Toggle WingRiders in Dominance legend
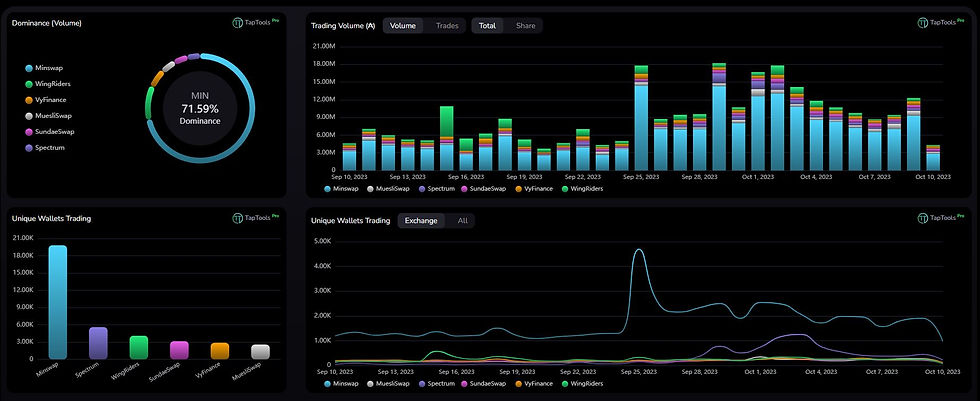 click(x=48, y=84)
